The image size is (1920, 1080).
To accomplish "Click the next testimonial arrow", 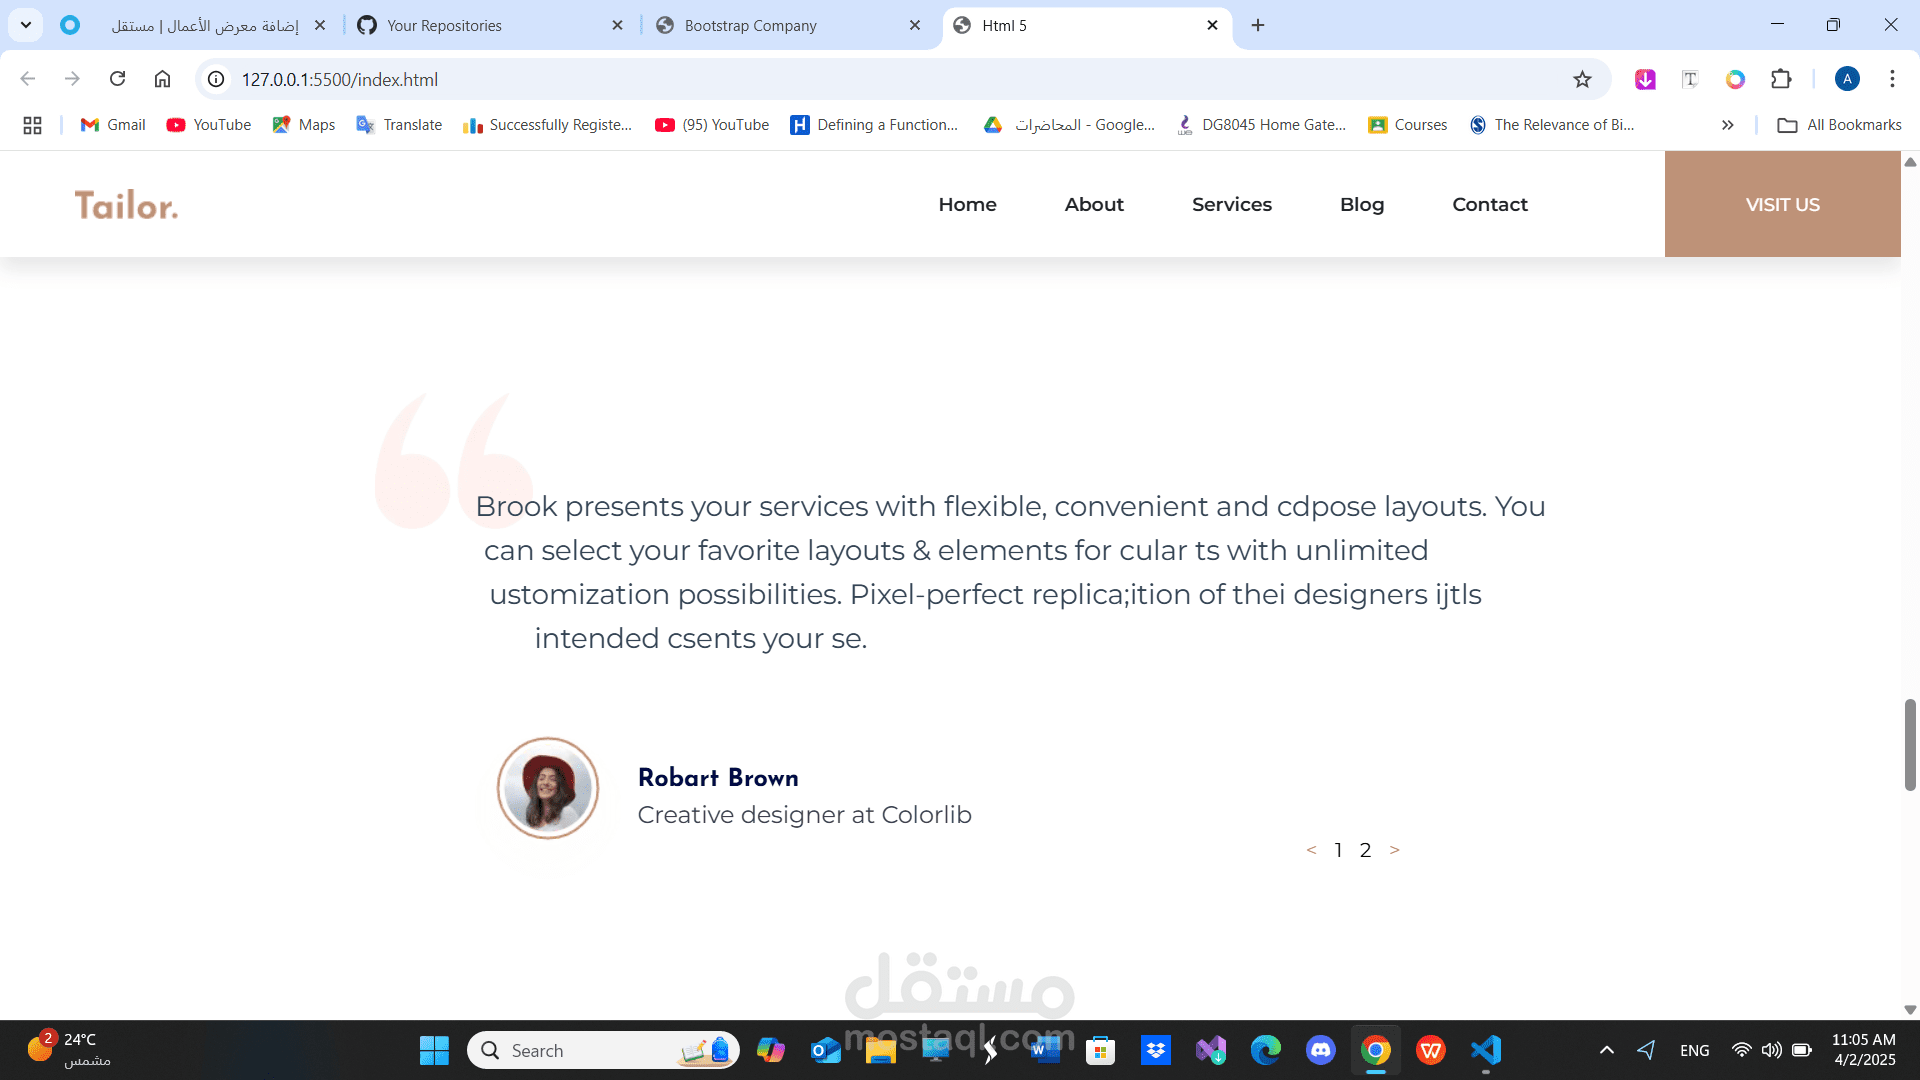I will 1394,850.
